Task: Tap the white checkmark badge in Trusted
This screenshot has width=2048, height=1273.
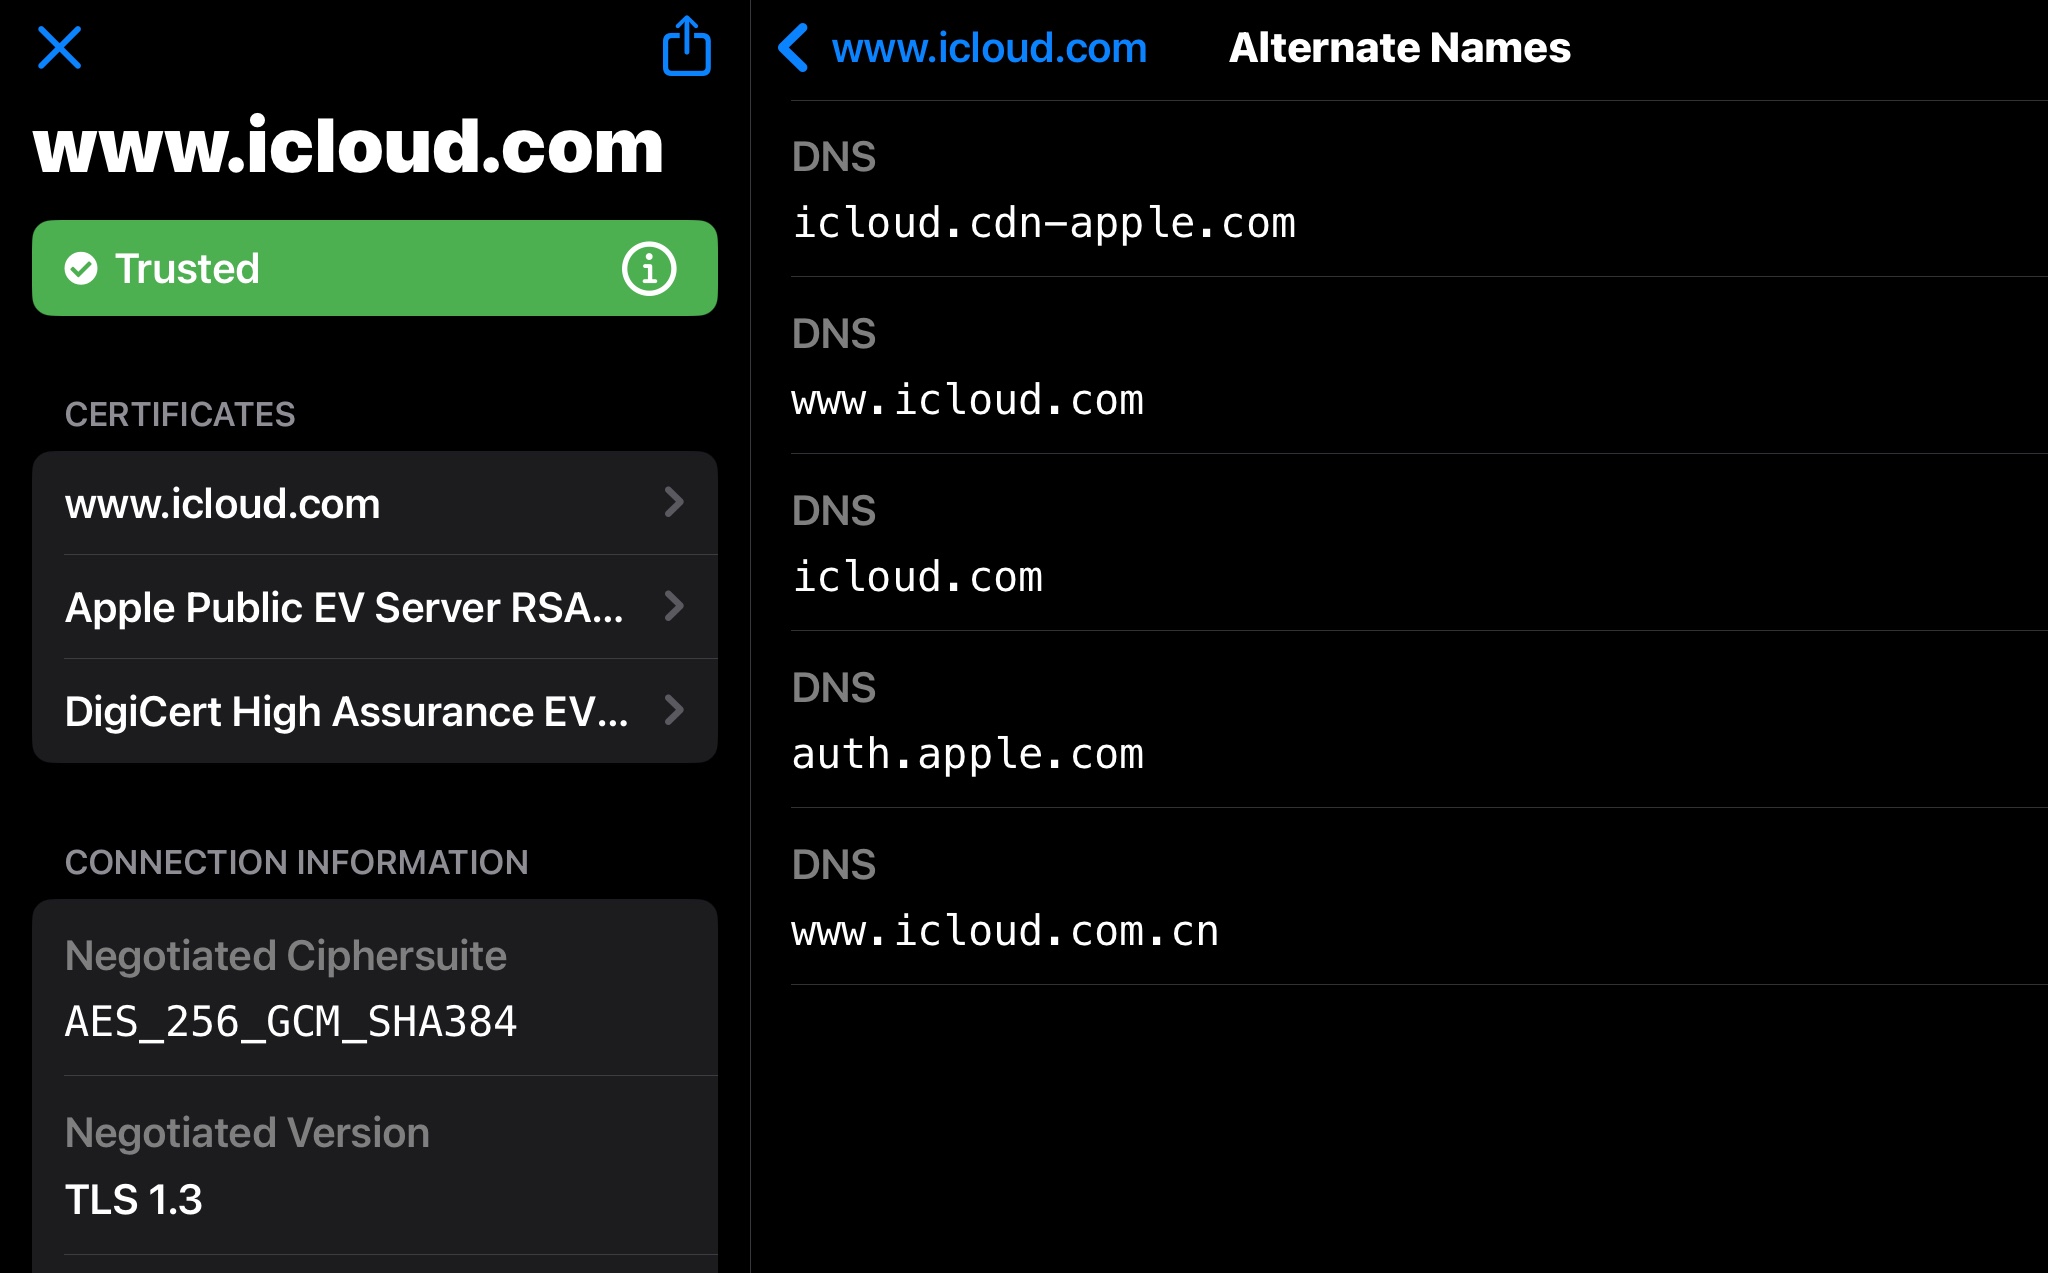Action: (81, 268)
